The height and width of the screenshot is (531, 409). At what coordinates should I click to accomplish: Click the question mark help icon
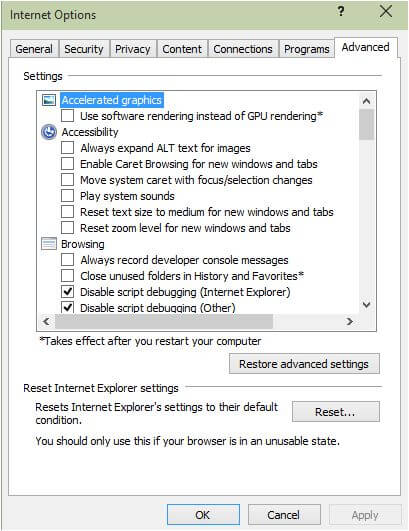[x=341, y=12]
